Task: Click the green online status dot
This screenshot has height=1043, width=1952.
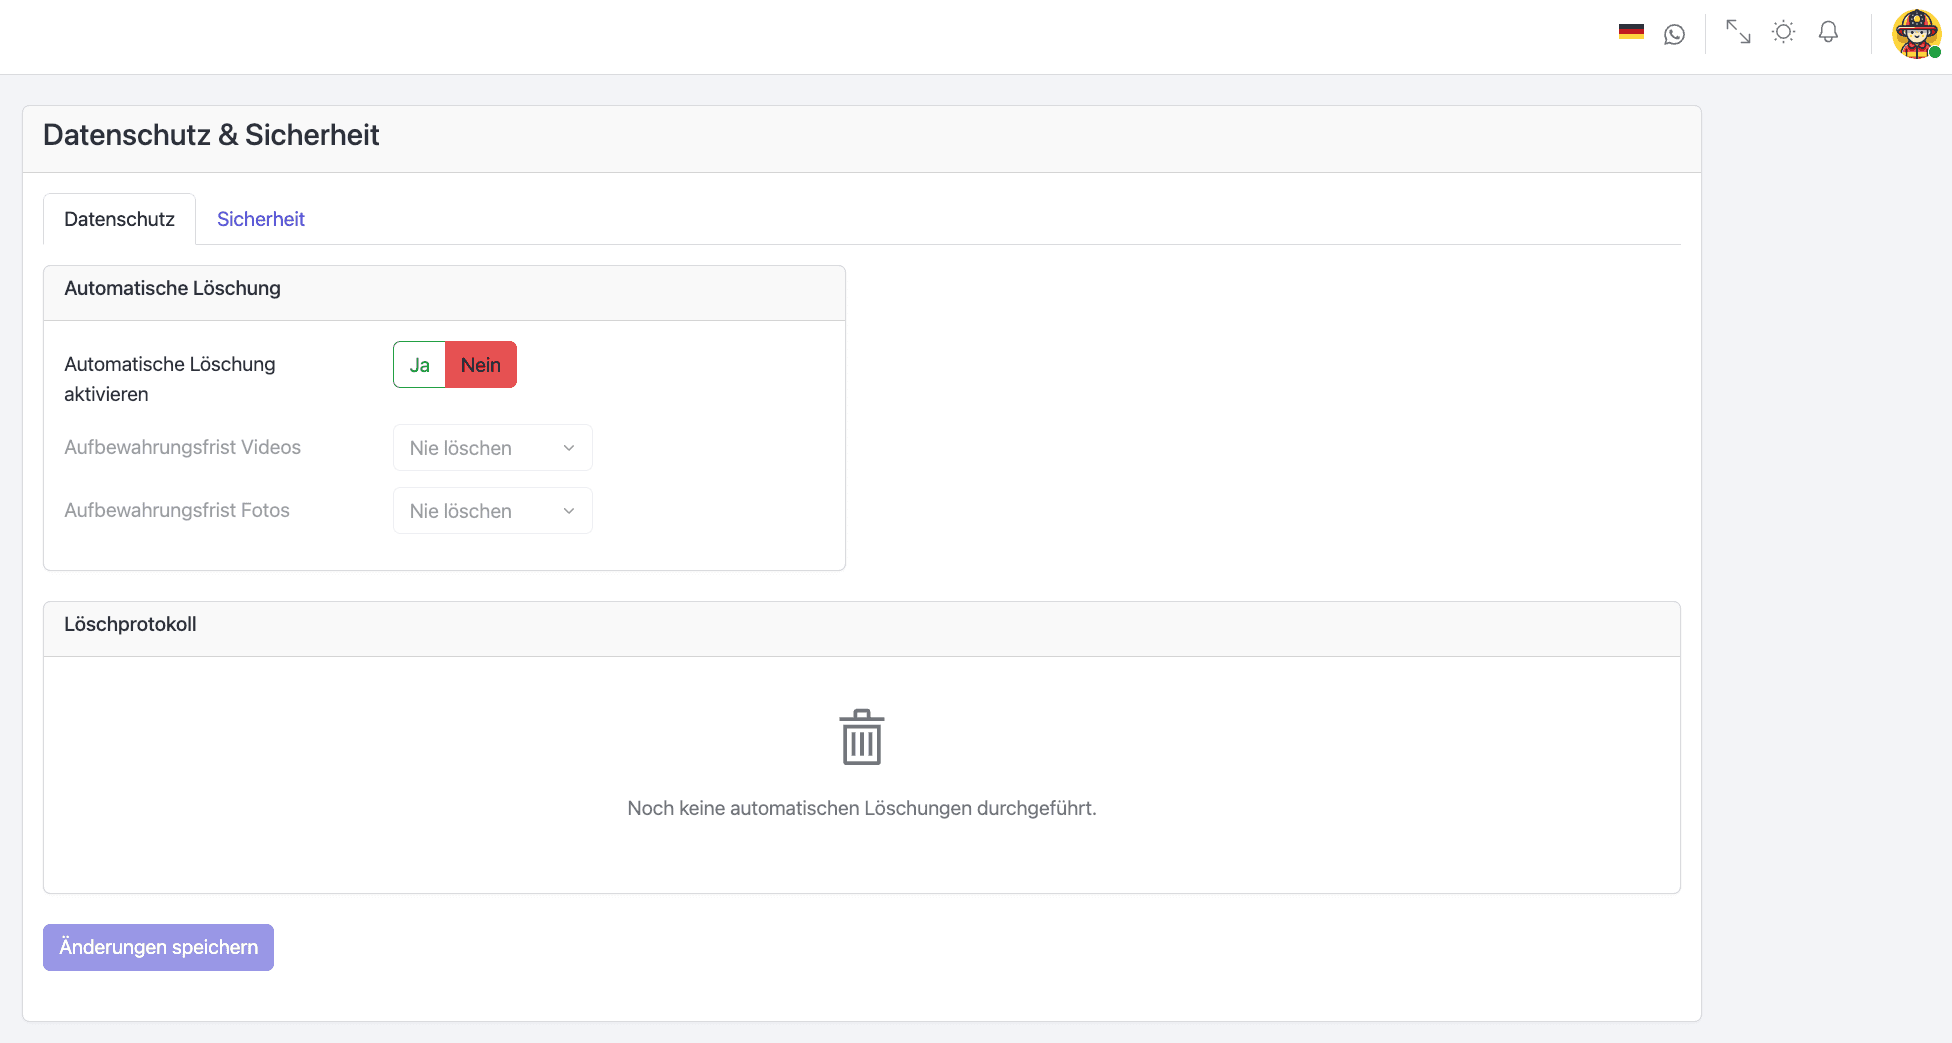Action: [x=1935, y=52]
